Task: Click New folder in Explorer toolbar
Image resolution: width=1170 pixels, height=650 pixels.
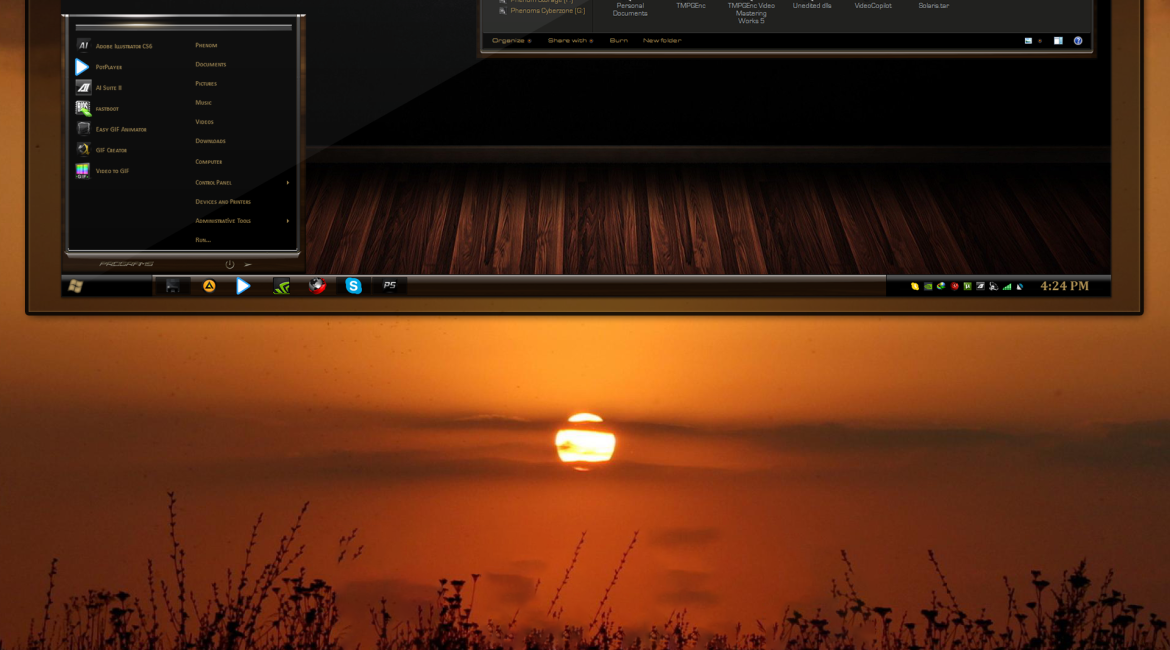Action: (x=661, y=41)
